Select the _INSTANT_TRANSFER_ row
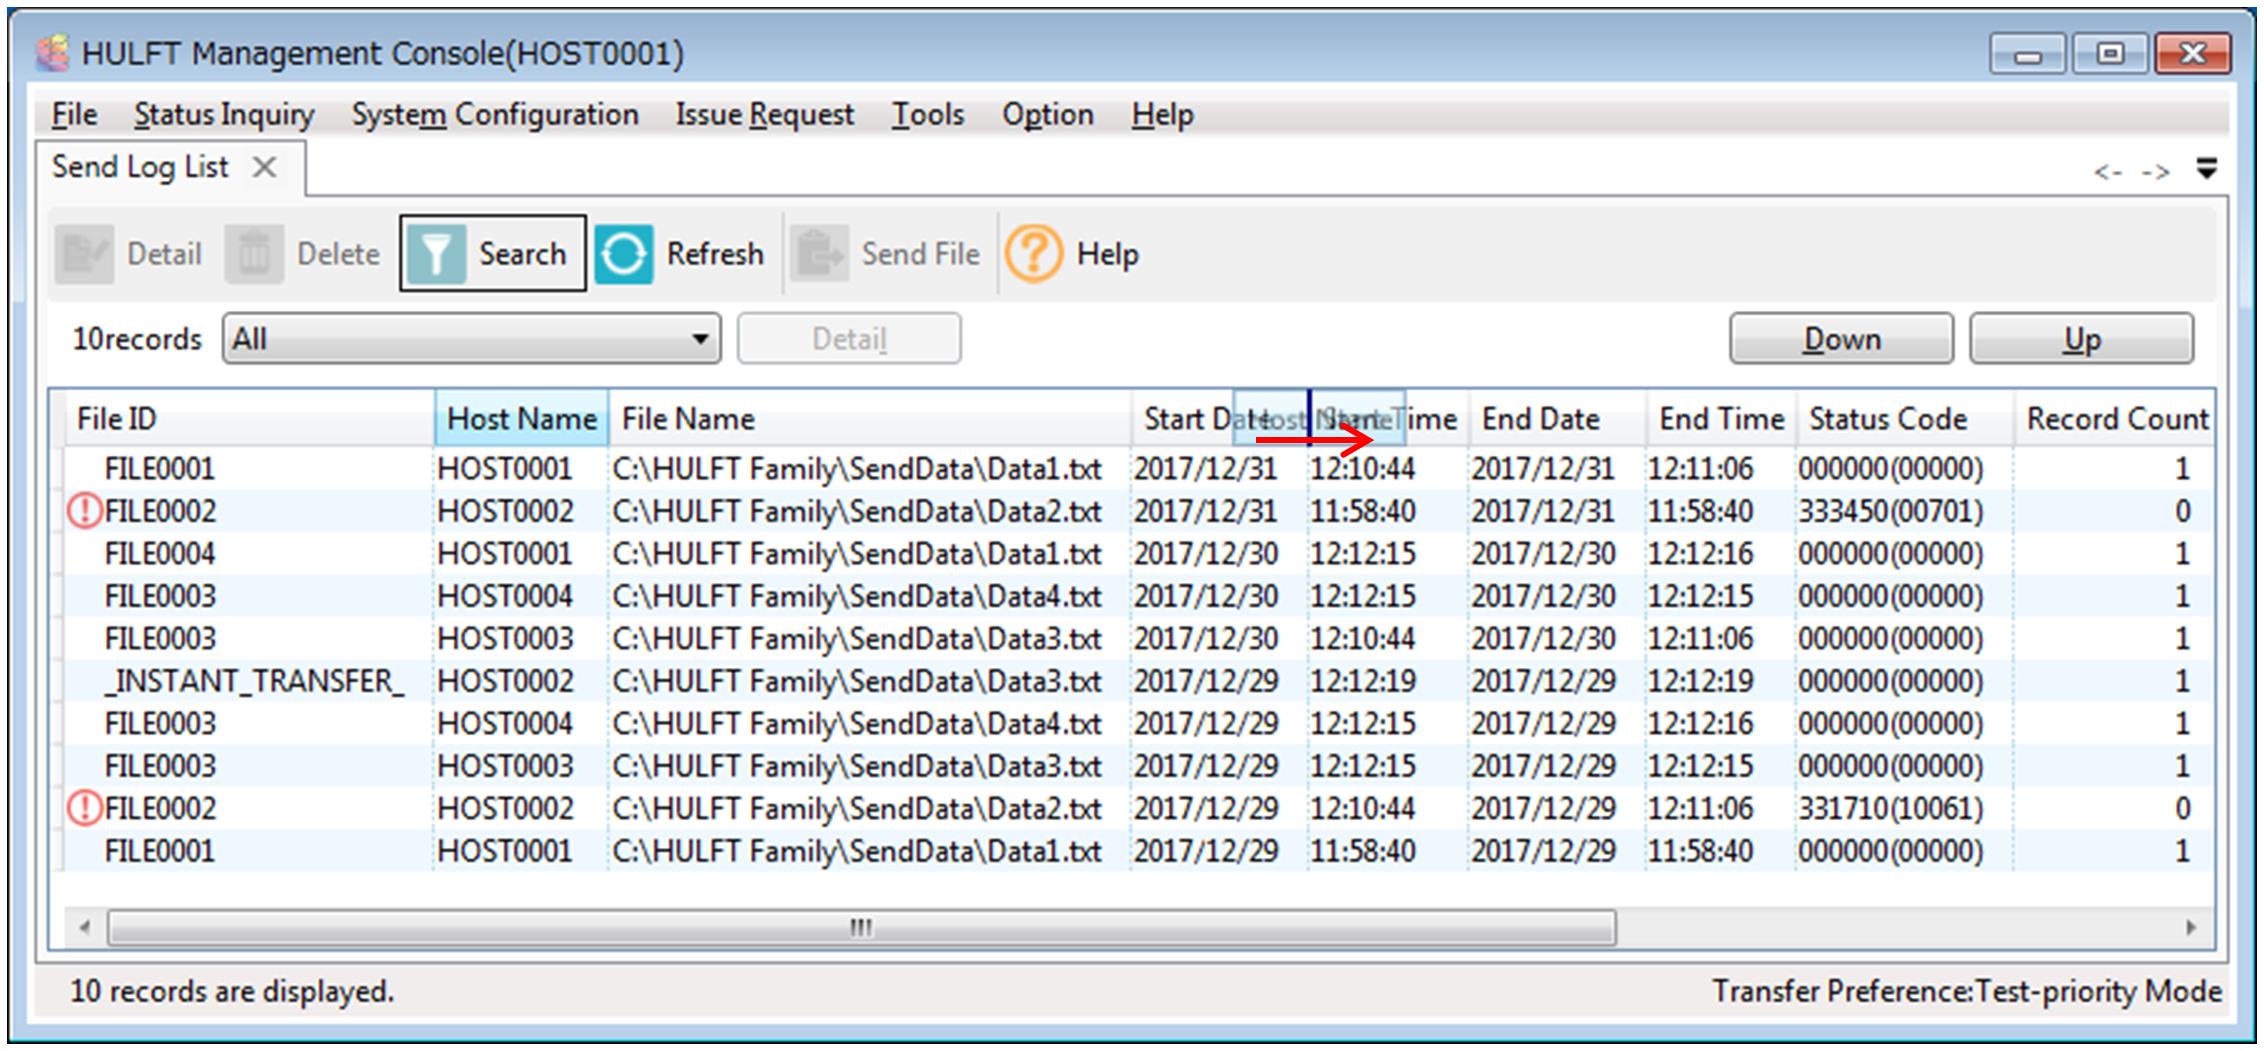This screenshot has width=2264, height=1051. click(1139, 681)
